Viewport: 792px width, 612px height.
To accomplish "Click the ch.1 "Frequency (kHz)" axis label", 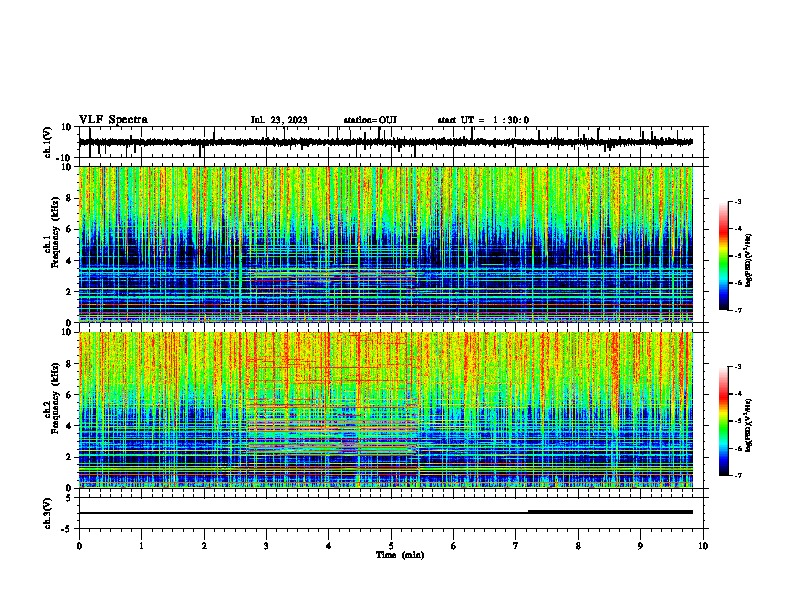I will point(55,233).
